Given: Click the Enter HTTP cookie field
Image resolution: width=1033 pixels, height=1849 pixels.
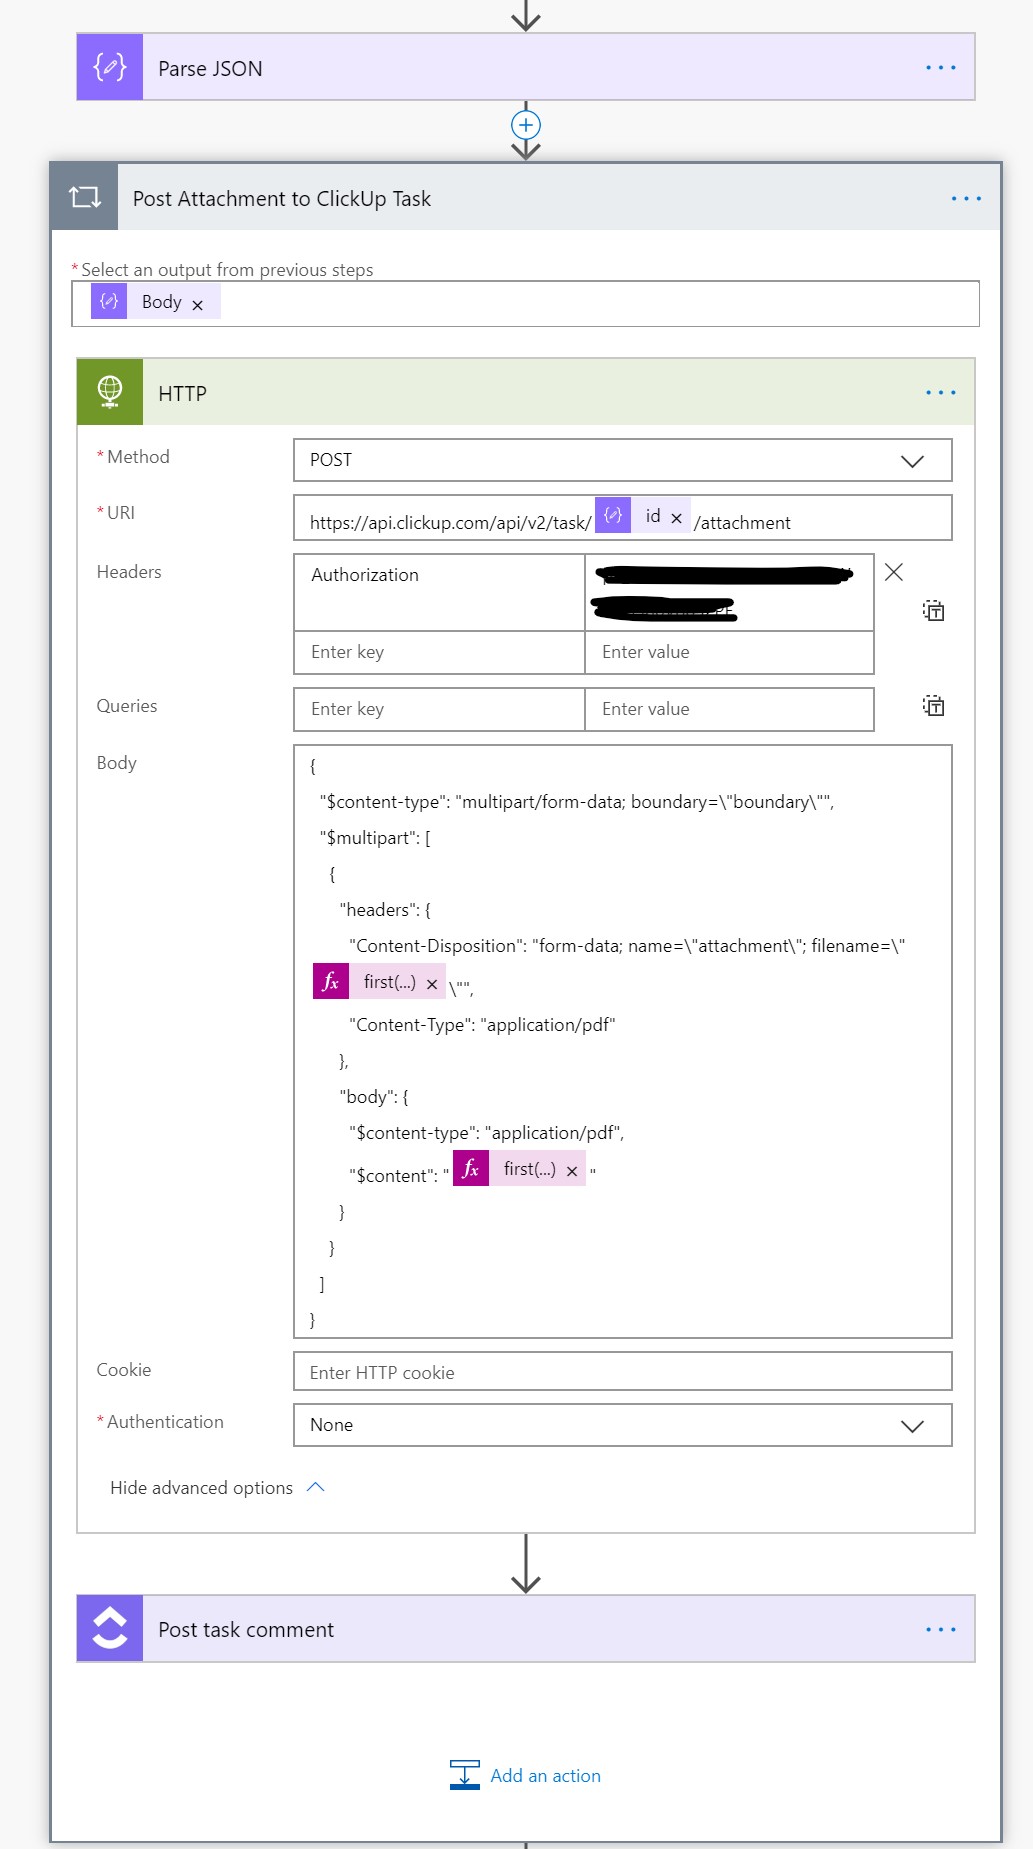Looking at the screenshot, I should pos(622,1372).
